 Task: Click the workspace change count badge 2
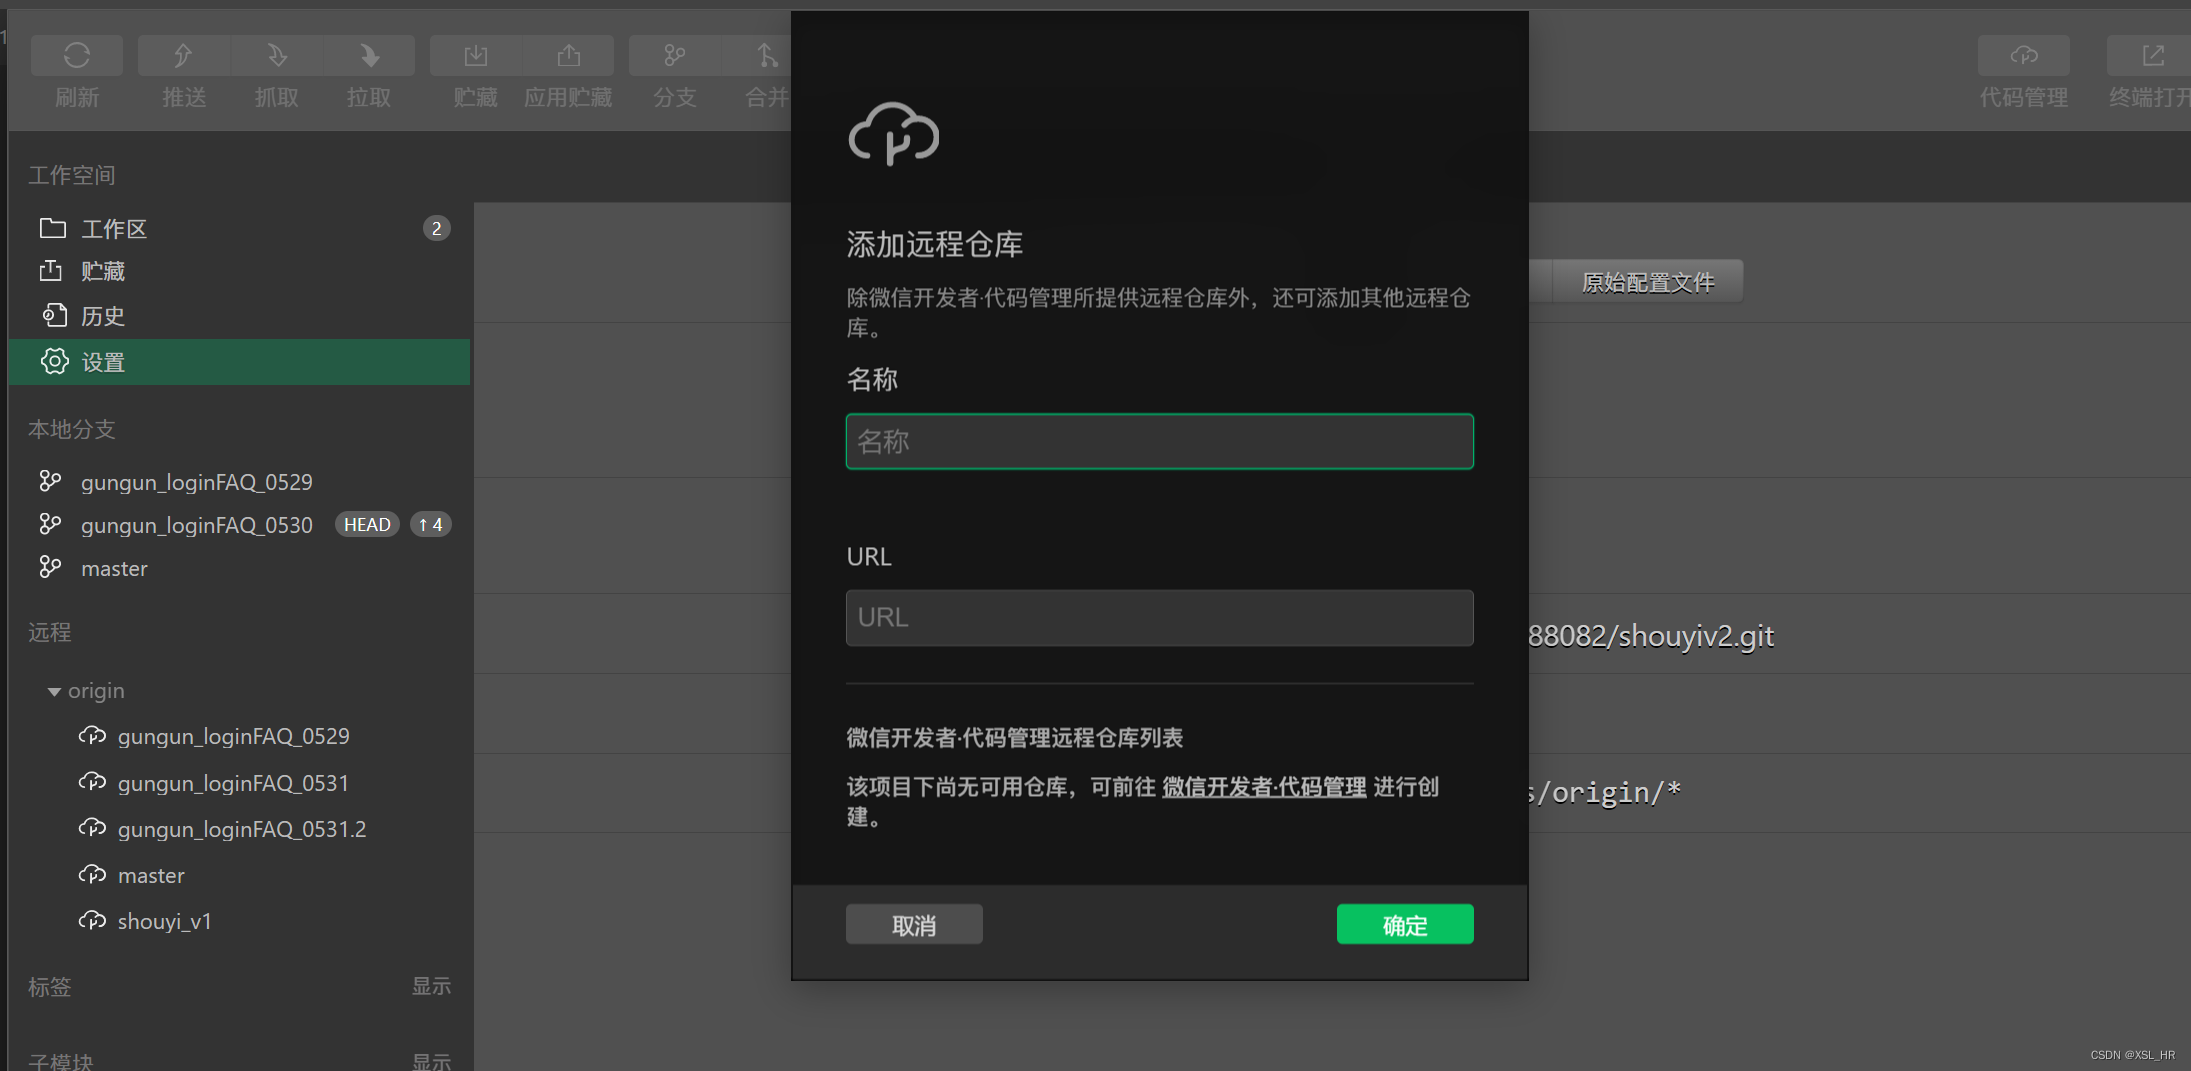pos(436,229)
